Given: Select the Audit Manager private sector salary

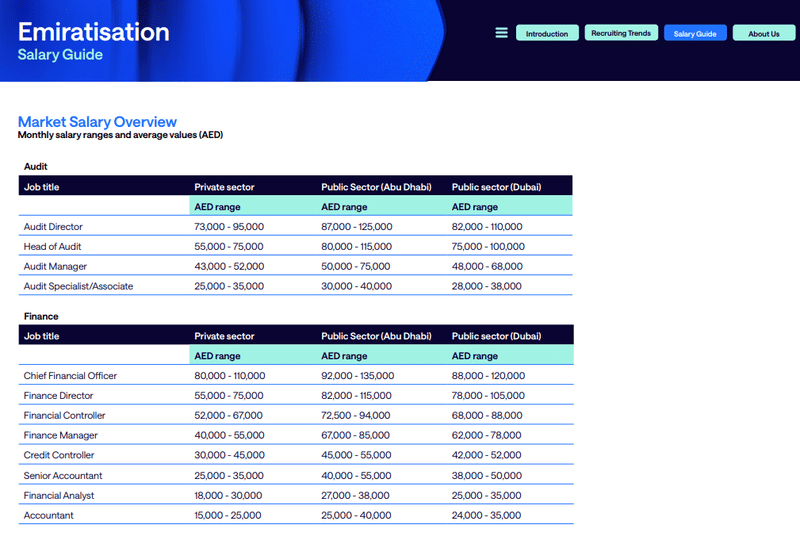Looking at the screenshot, I should coord(229,267).
